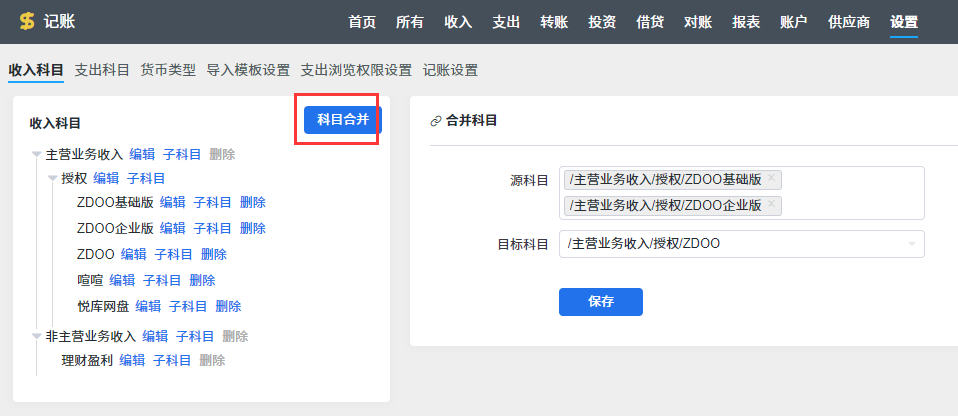Open 供应商 in top navigation
The width and height of the screenshot is (958, 416).
848,22
